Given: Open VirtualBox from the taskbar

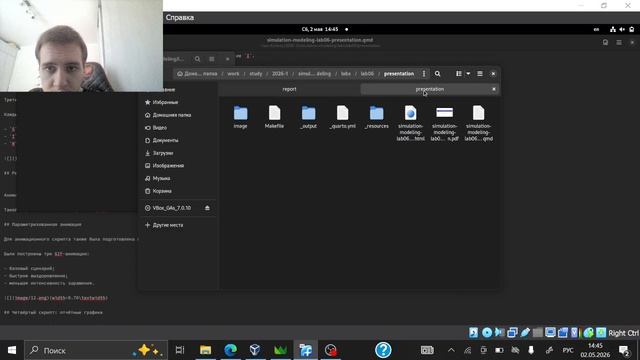Looking at the screenshot, I should click(x=255, y=350).
